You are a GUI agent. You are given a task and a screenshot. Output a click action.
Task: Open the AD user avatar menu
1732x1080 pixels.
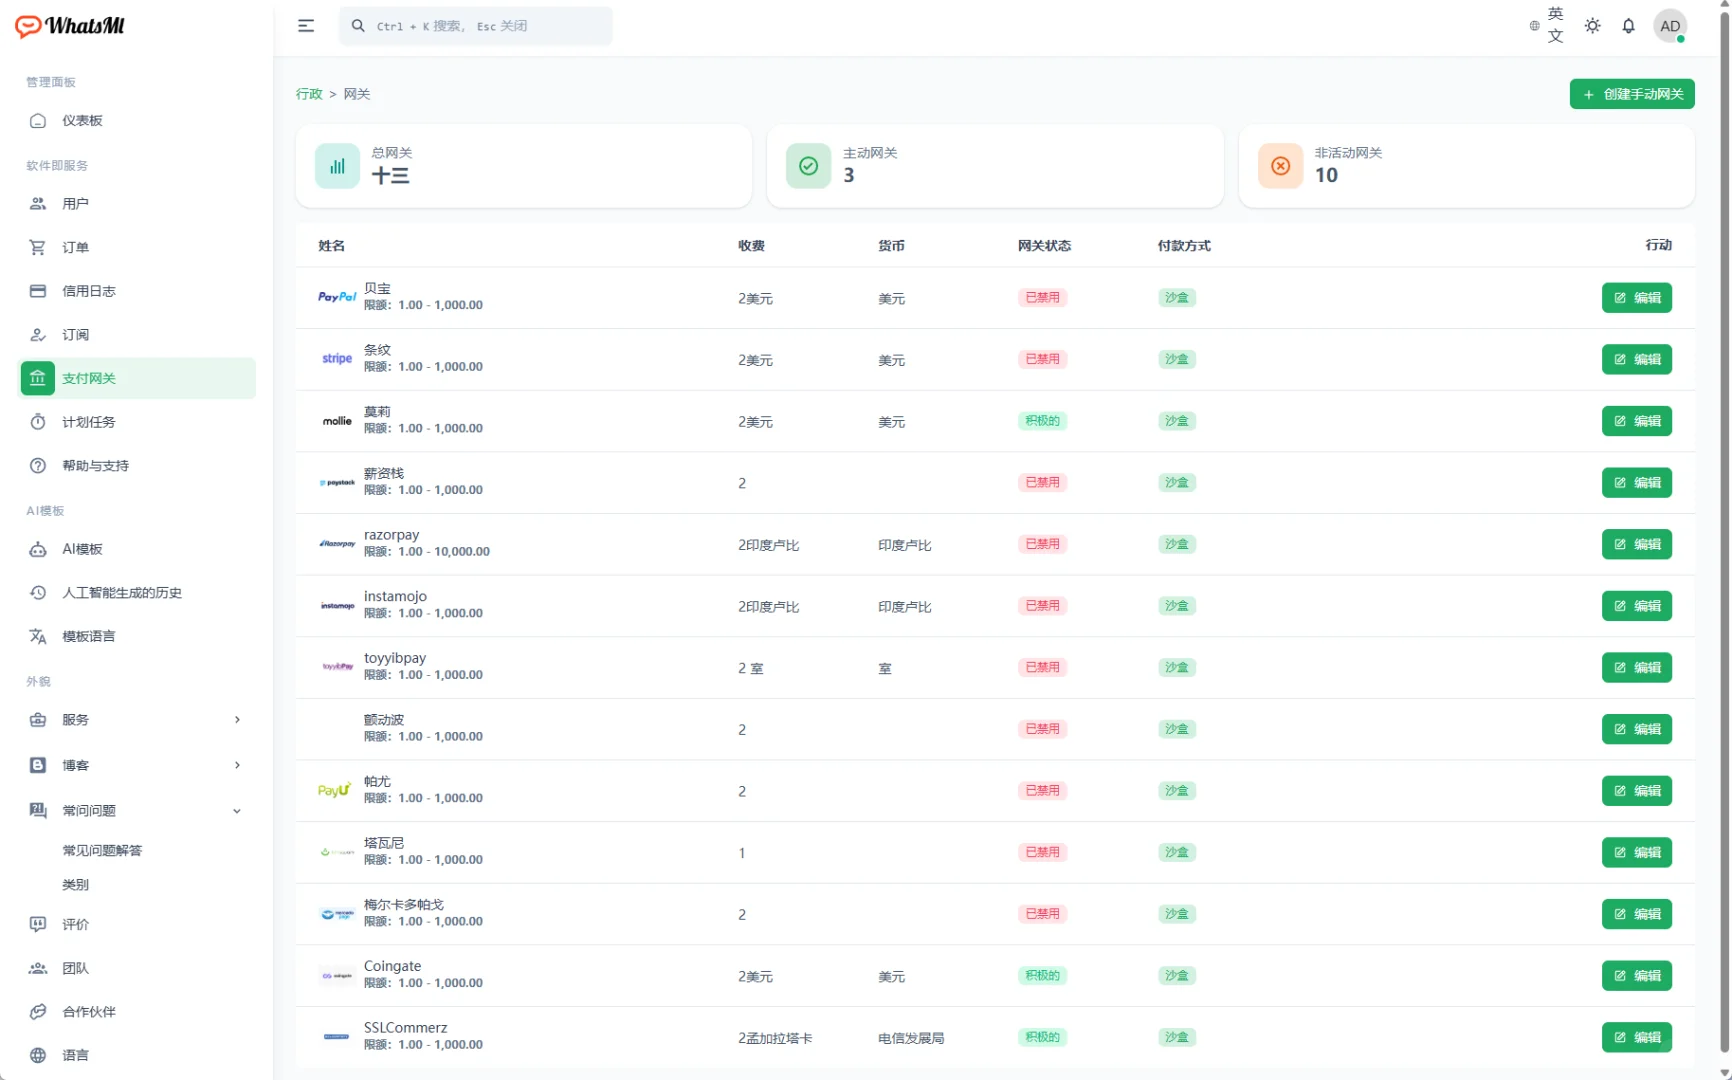click(1670, 26)
